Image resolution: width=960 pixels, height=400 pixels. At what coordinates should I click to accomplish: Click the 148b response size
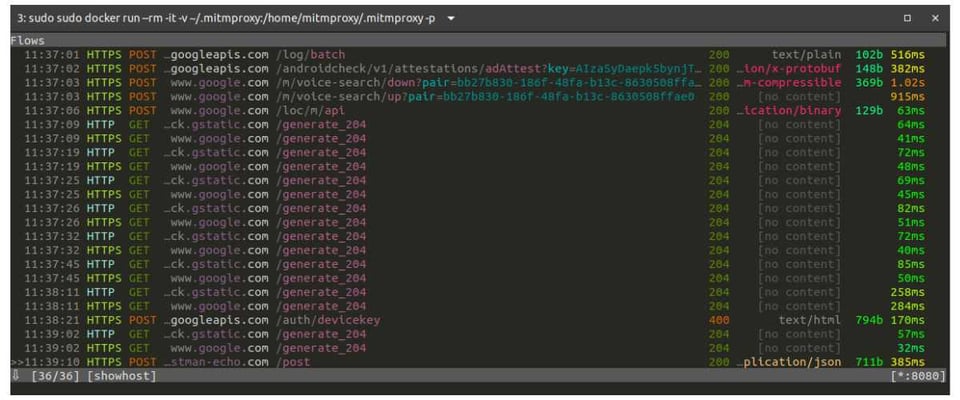tap(869, 69)
